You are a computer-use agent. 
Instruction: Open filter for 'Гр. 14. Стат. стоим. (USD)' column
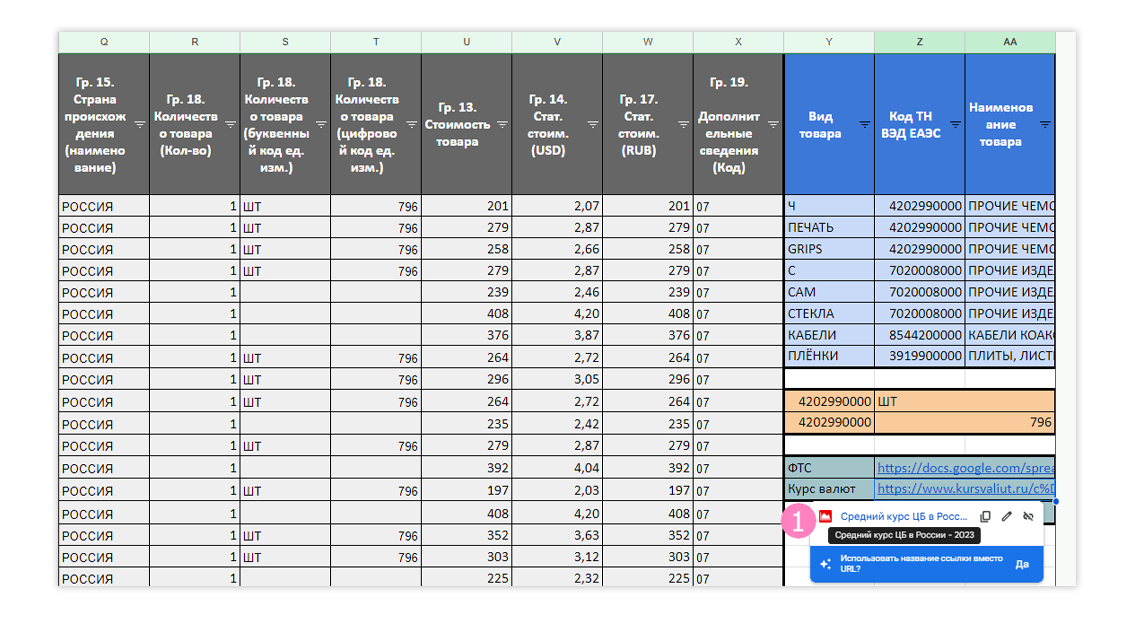[592, 124]
